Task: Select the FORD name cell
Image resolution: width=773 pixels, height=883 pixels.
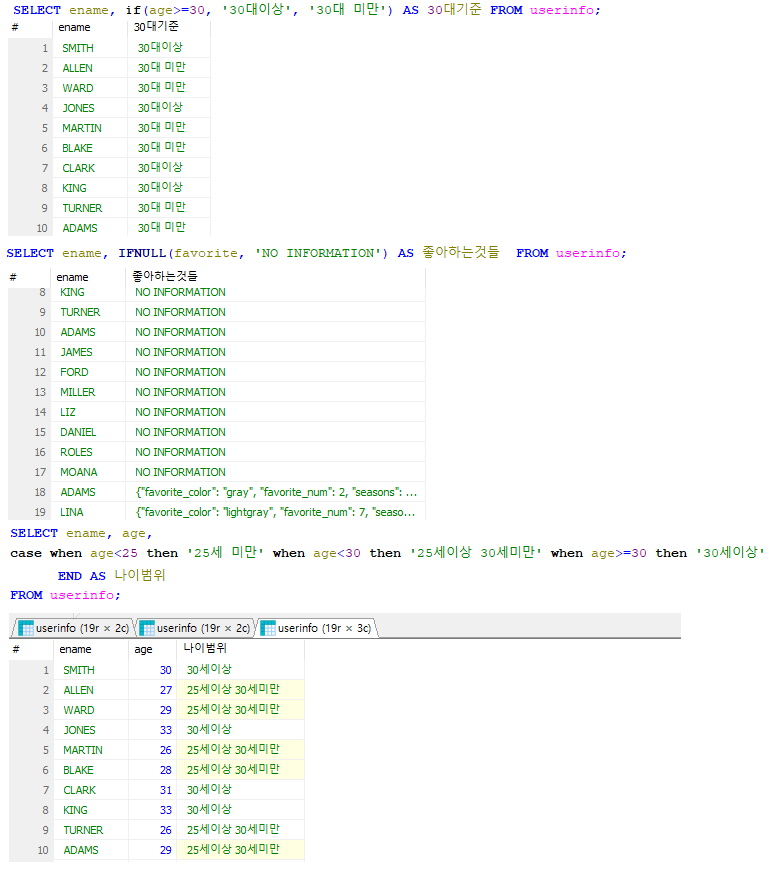Action: (88, 372)
